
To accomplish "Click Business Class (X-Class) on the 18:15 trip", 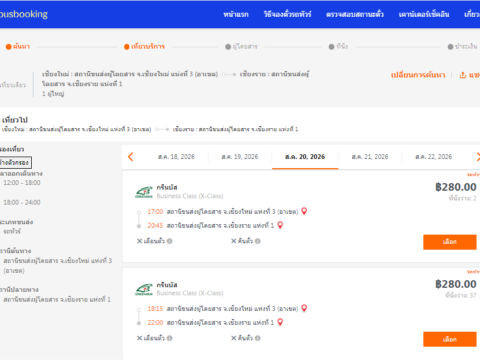I will coord(190,293).
